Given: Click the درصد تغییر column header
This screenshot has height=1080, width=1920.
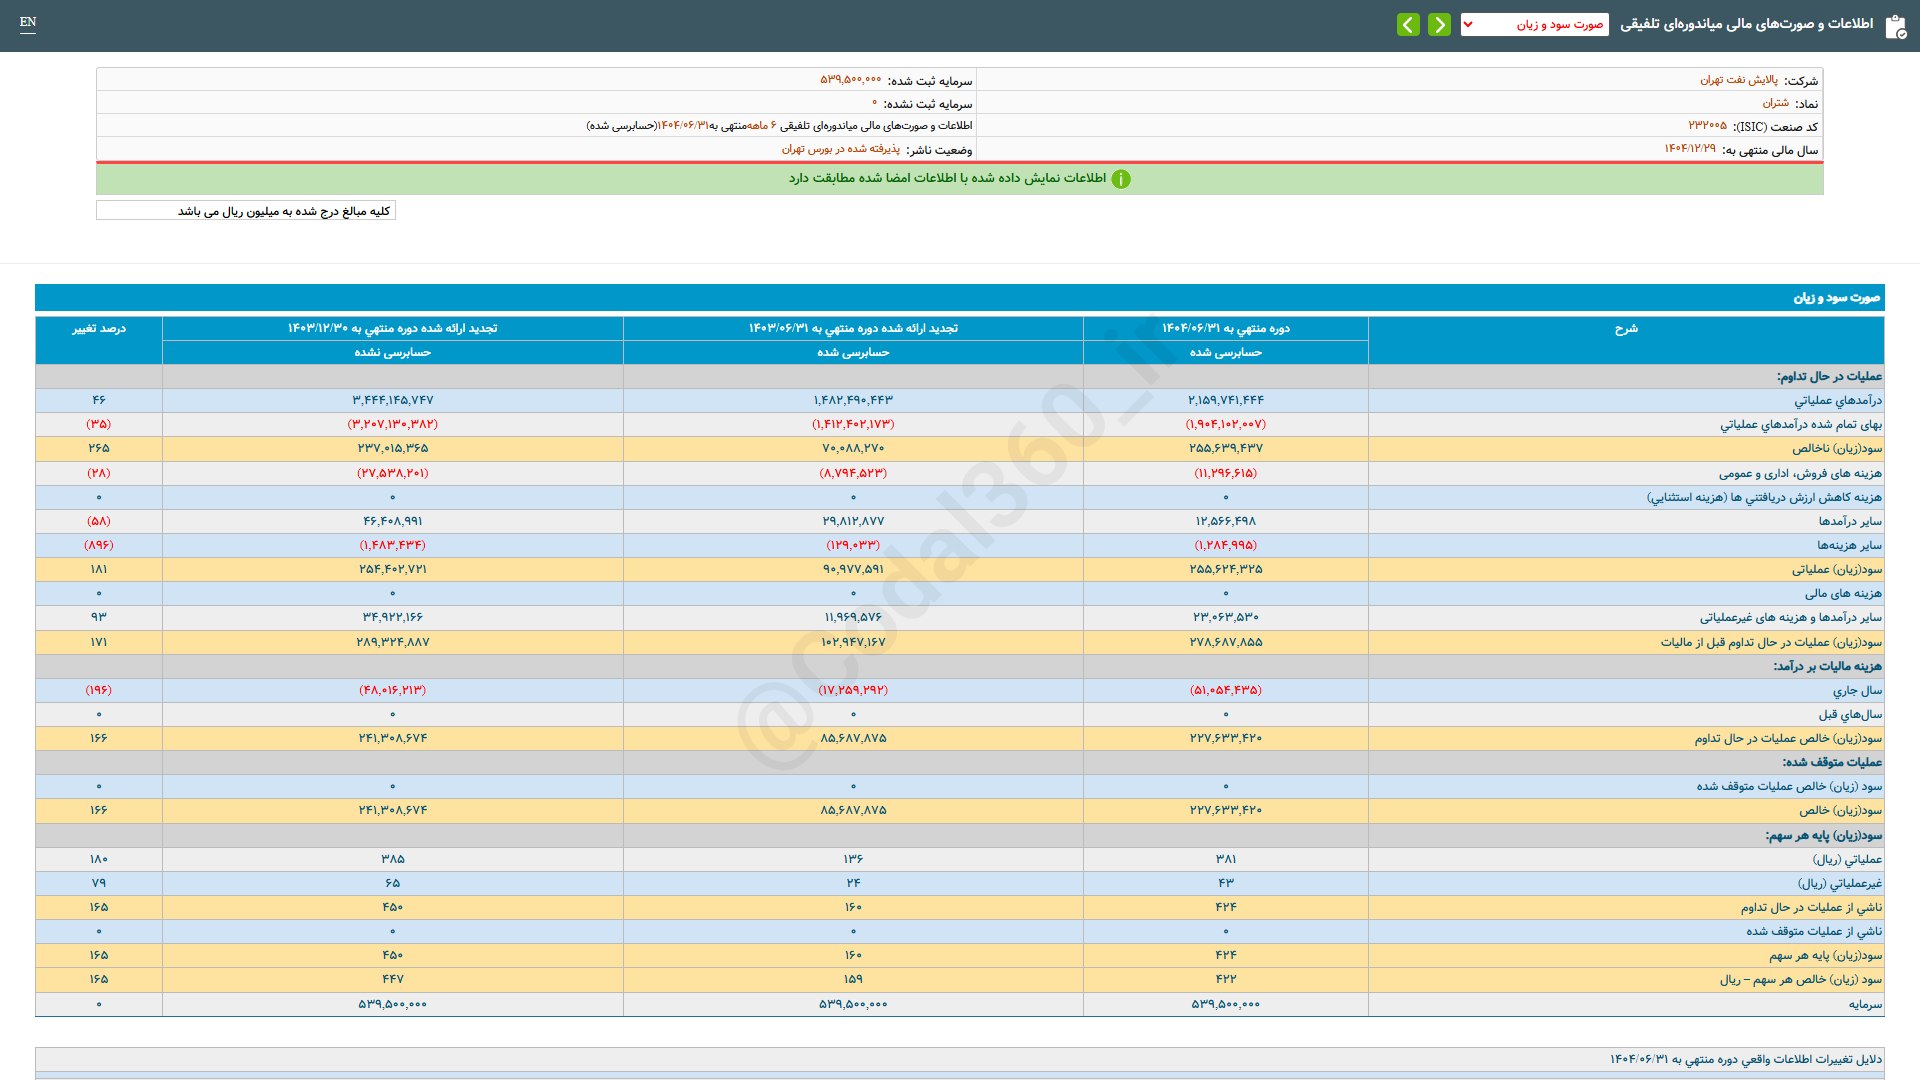Looking at the screenshot, I should [99, 329].
